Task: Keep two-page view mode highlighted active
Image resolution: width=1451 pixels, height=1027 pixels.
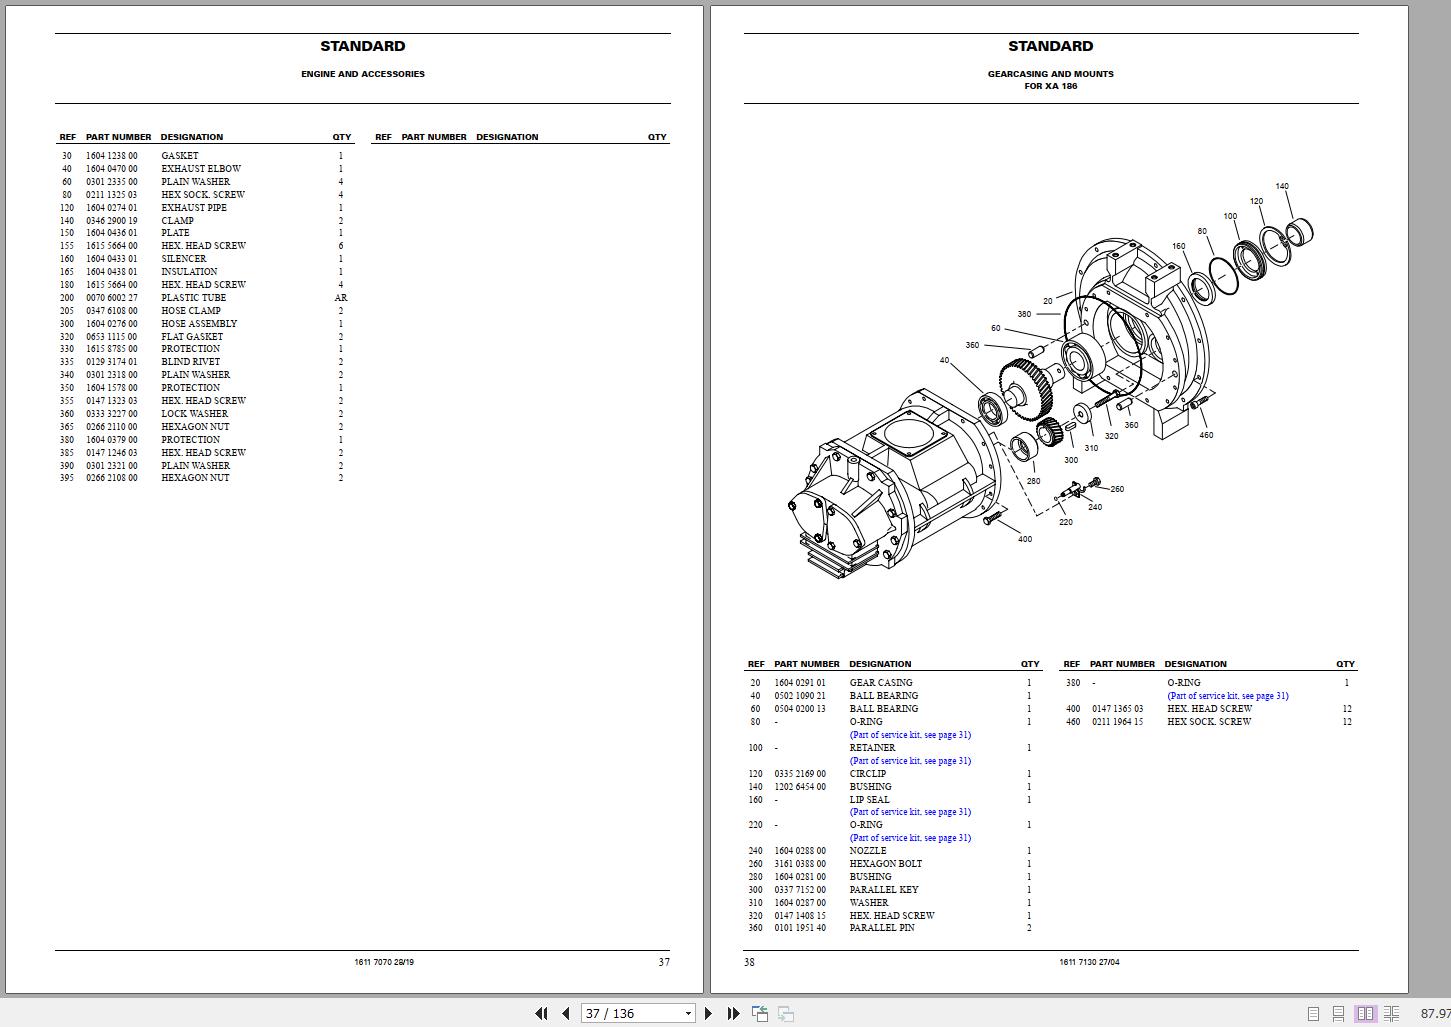Action: pyautogui.click(x=1365, y=1013)
